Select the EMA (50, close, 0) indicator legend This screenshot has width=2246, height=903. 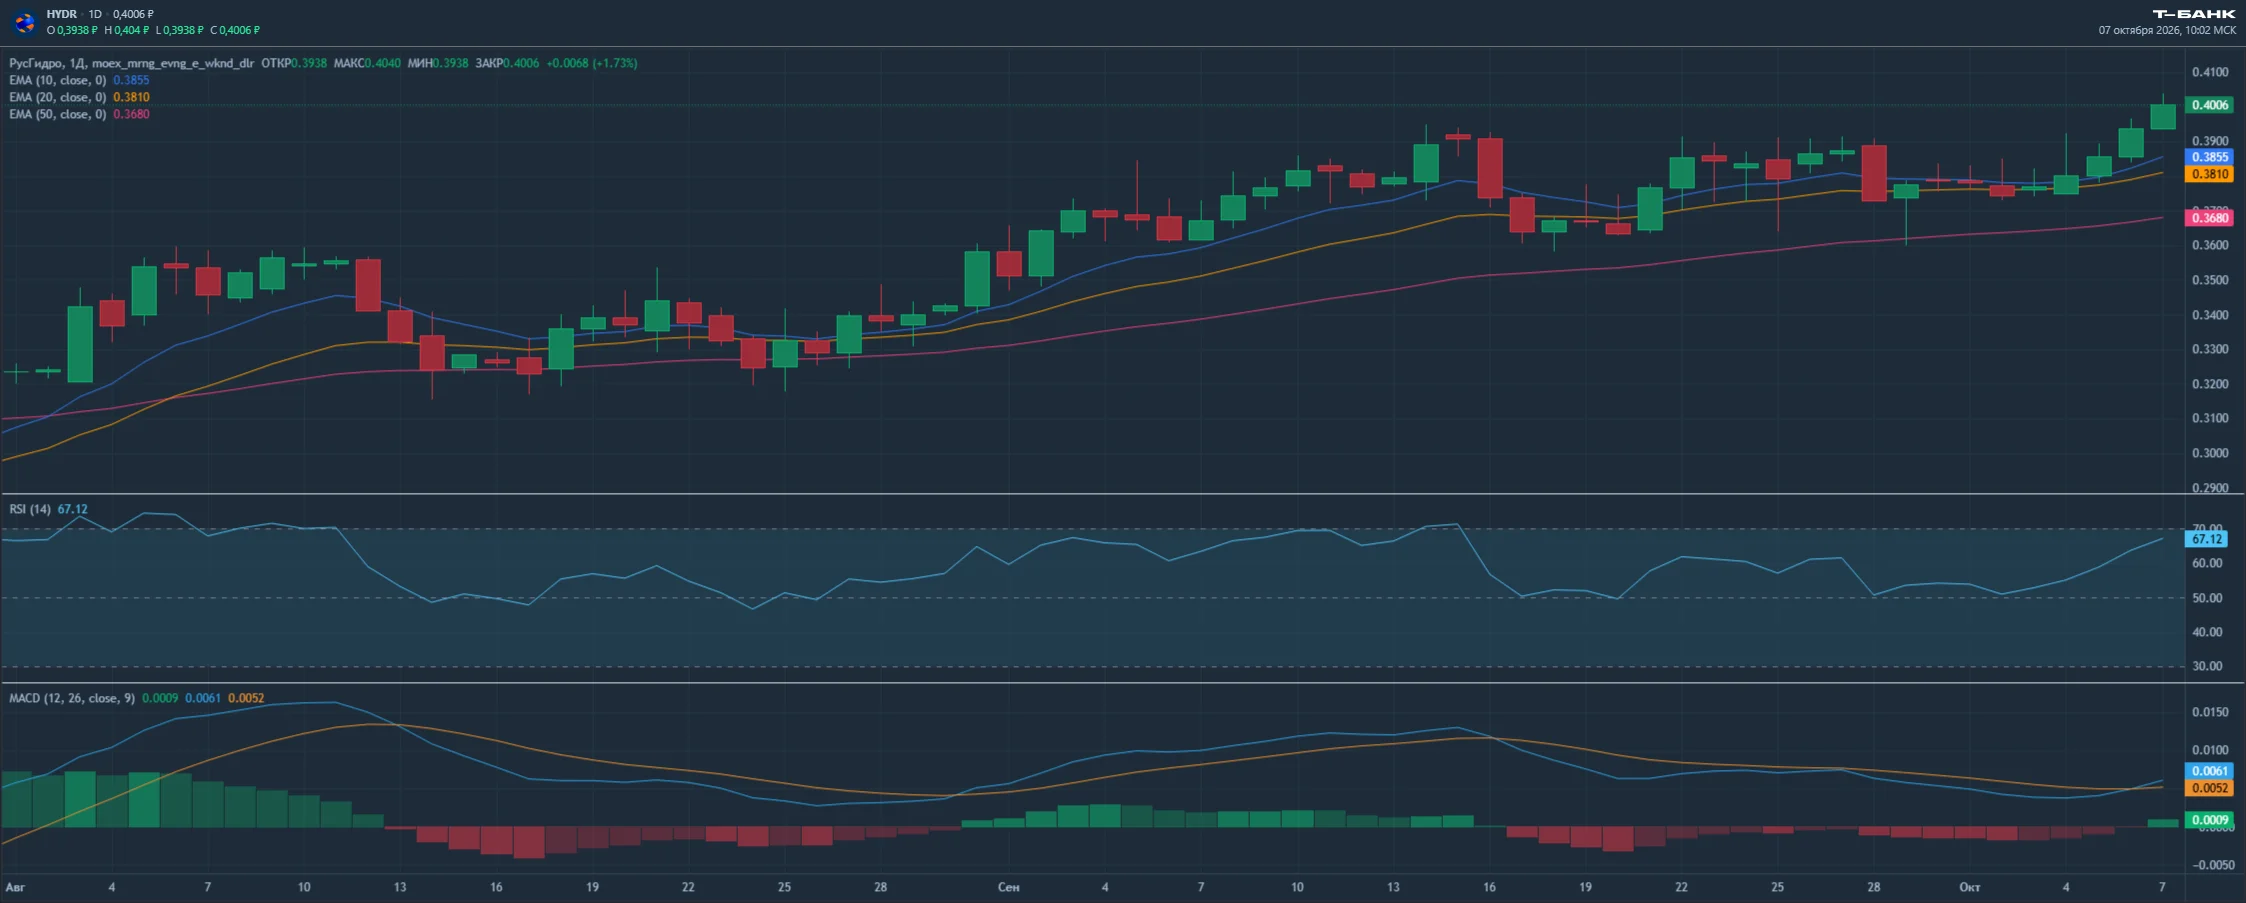[x=57, y=114]
